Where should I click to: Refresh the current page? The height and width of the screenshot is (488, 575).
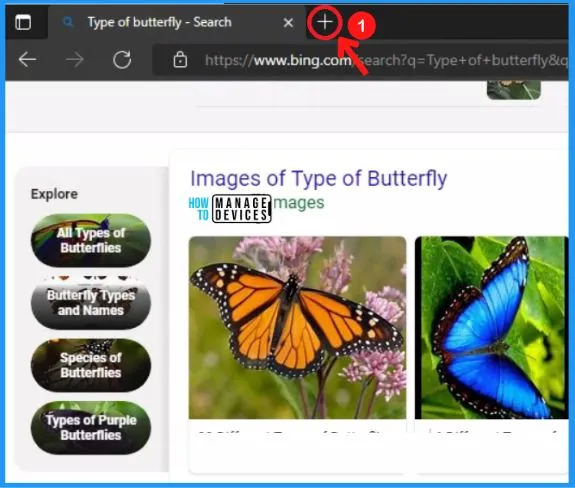[x=122, y=60]
